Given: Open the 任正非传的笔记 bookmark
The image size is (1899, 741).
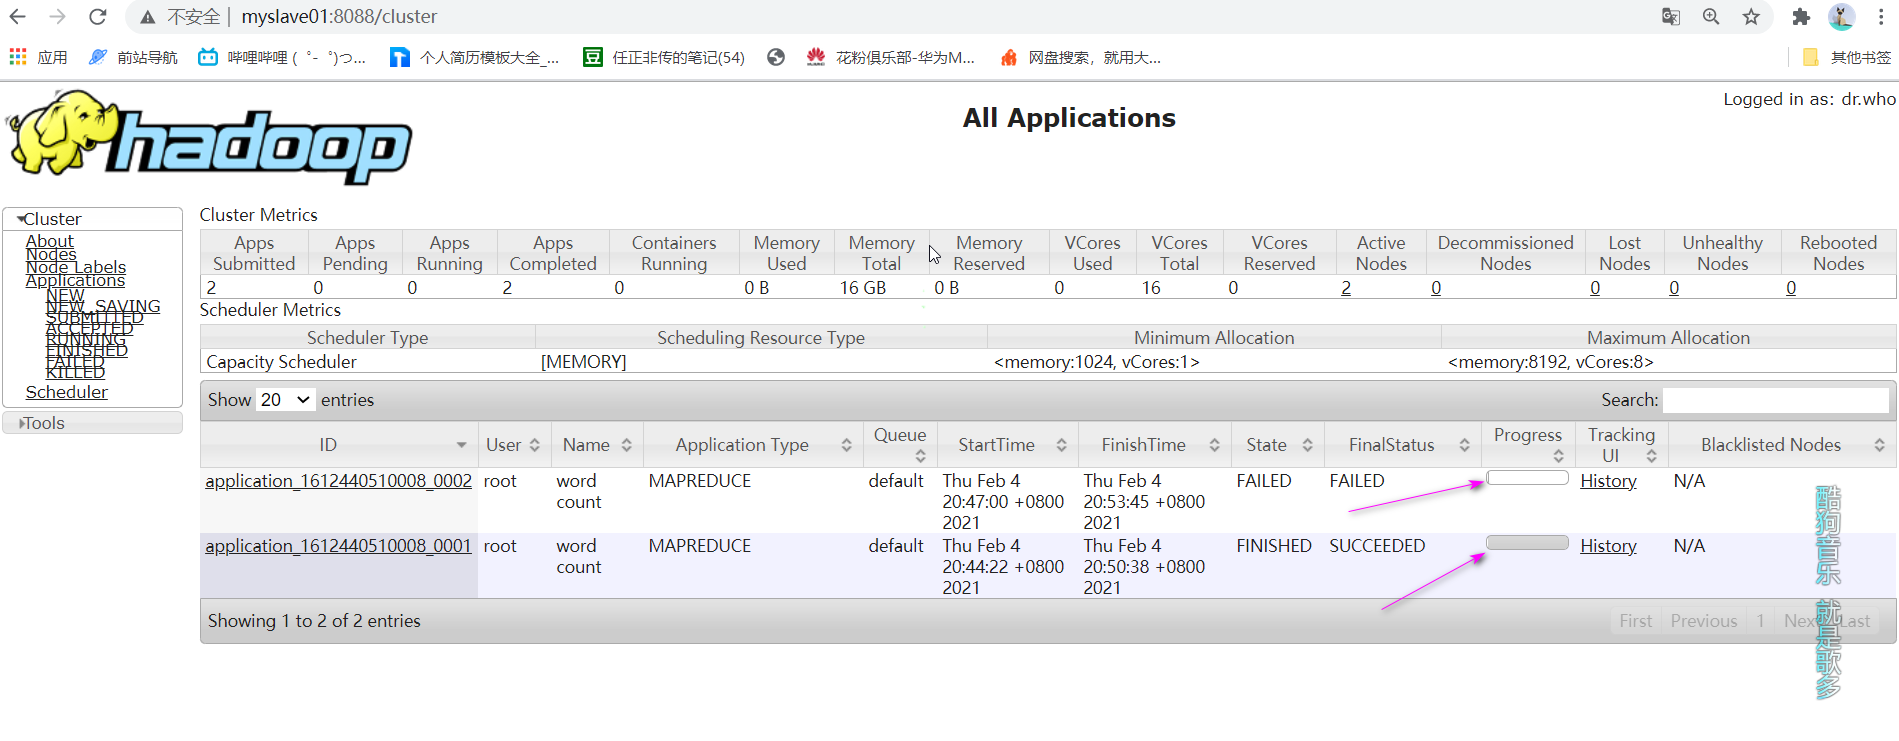Looking at the screenshot, I should (664, 58).
